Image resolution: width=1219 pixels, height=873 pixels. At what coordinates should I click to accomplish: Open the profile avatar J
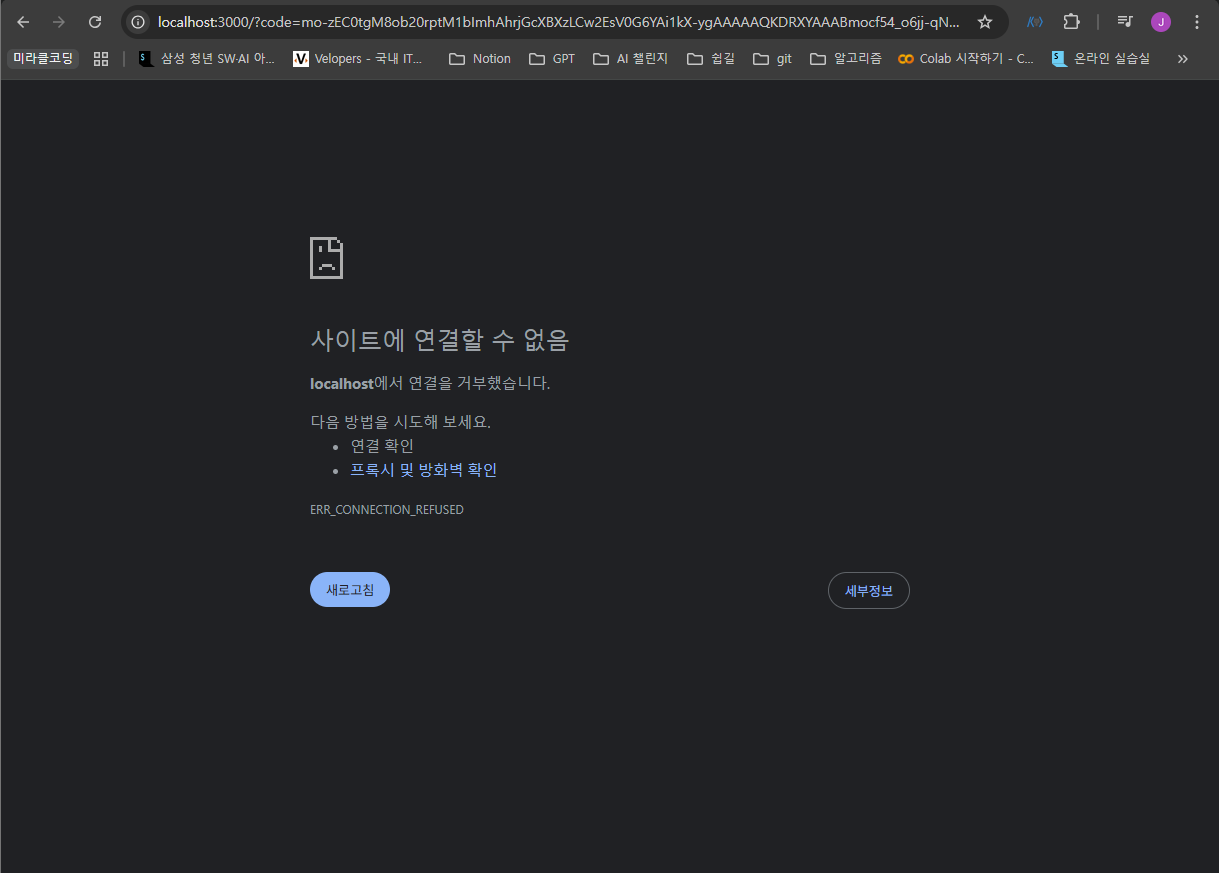pyautogui.click(x=1161, y=22)
